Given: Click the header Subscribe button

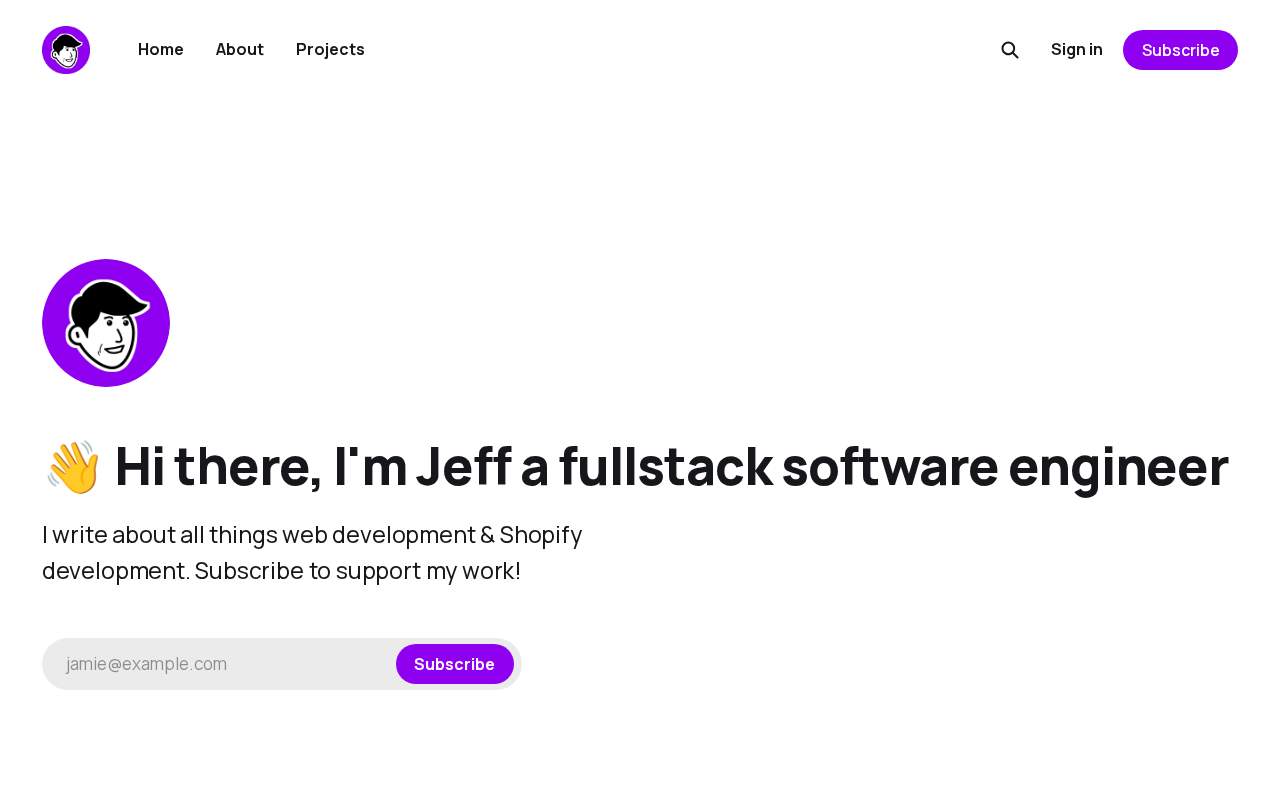Looking at the screenshot, I should [1180, 50].
